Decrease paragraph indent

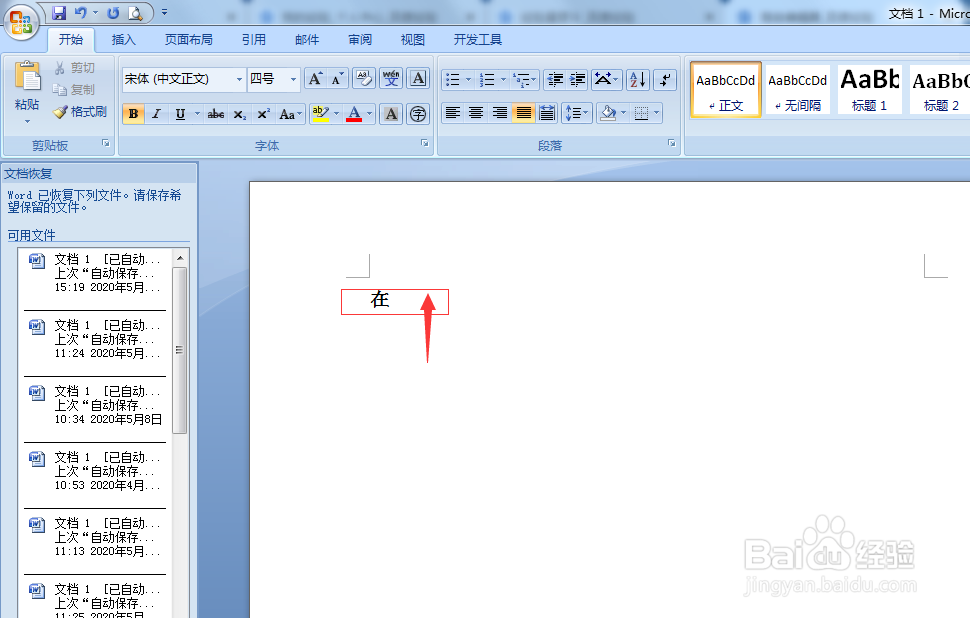tap(555, 80)
